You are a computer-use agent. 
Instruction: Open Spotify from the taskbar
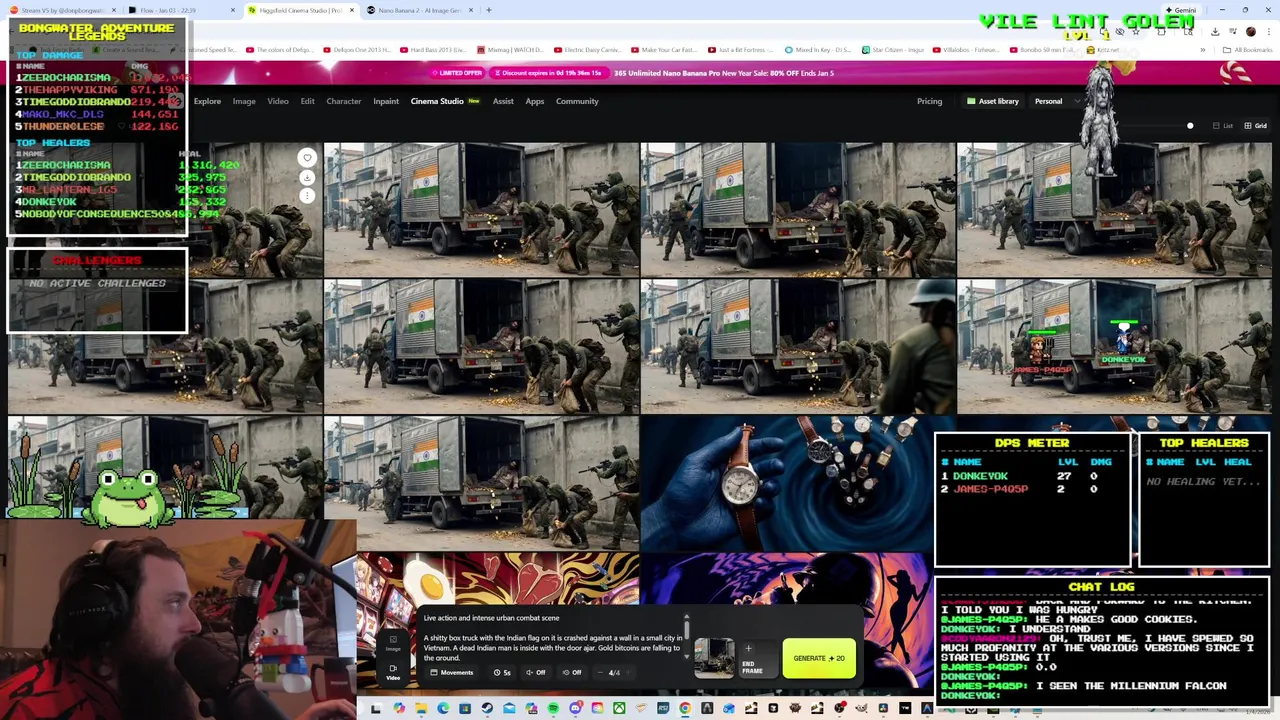point(553,708)
